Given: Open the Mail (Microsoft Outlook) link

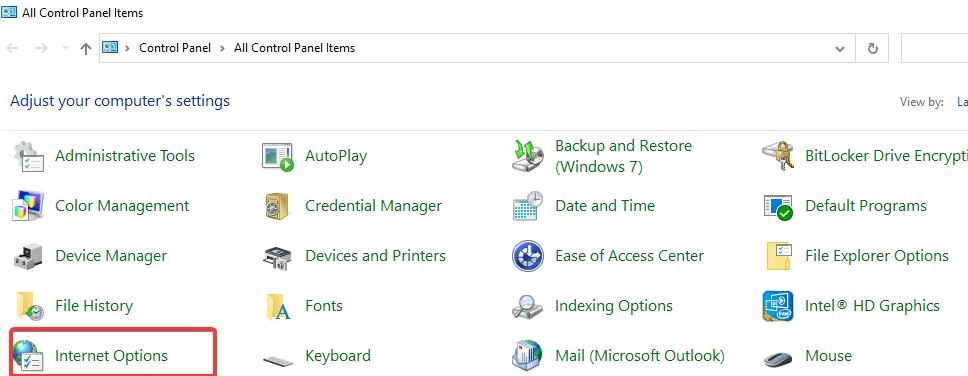Looking at the screenshot, I should coord(640,356).
